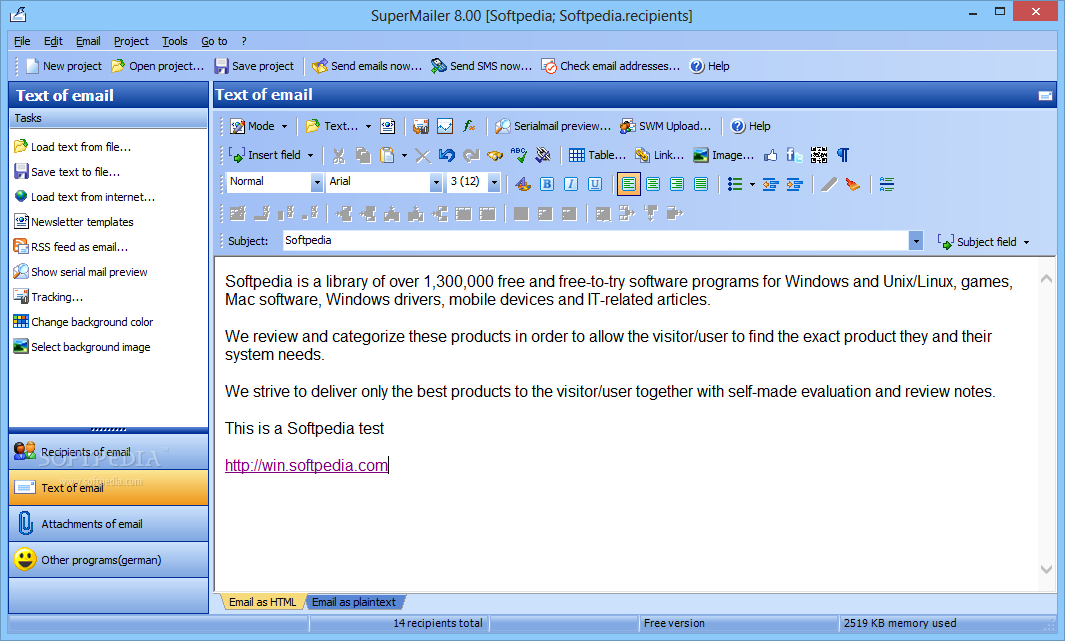Screen dimensions: 1065x641
Task: Toggle Underline formatting
Action: point(595,185)
